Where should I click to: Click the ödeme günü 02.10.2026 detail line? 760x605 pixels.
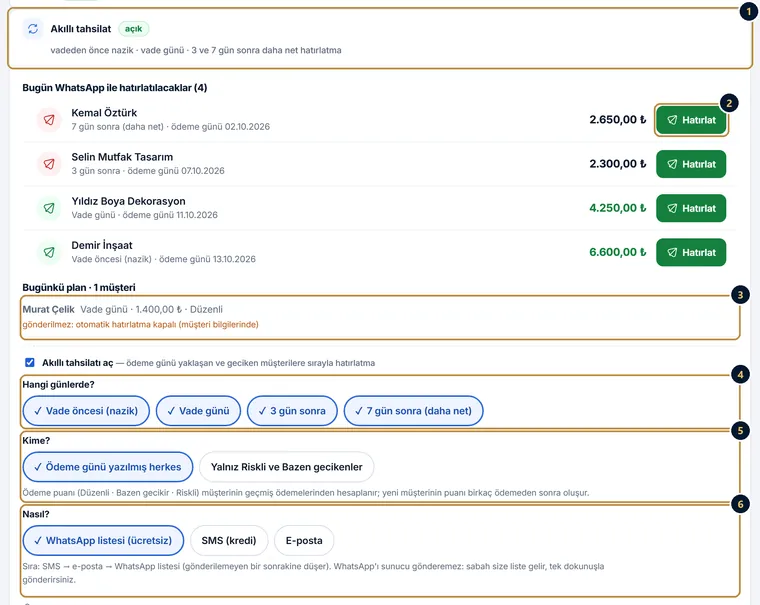click(171, 127)
